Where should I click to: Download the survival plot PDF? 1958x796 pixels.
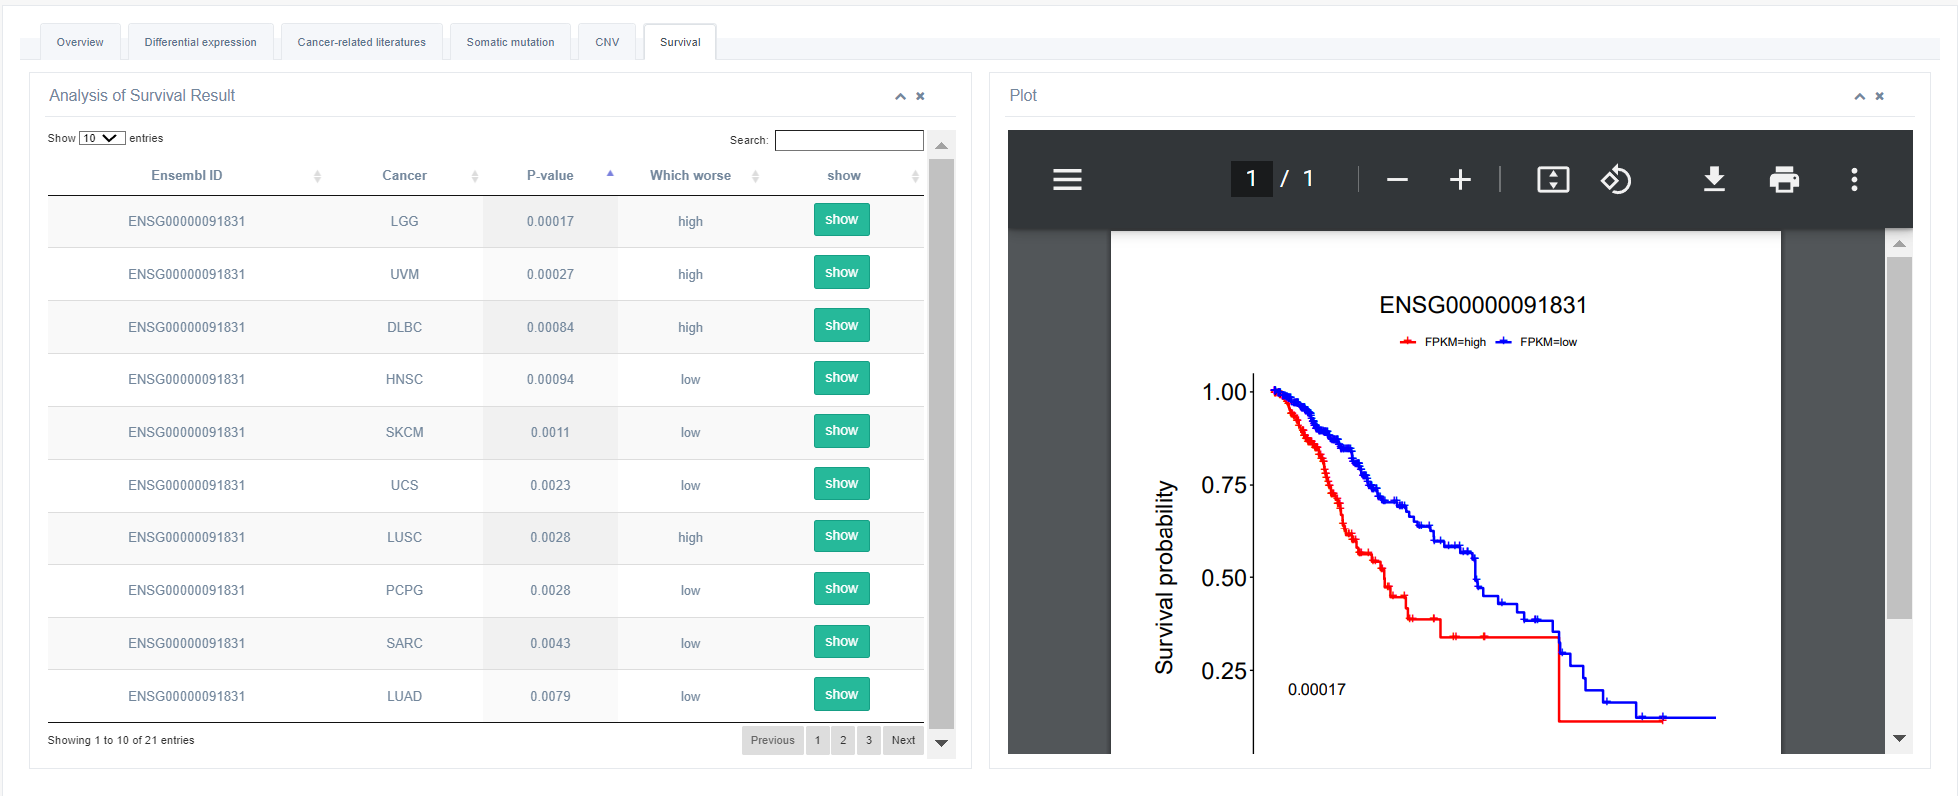pyautogui.click(x=1714, y=180)
